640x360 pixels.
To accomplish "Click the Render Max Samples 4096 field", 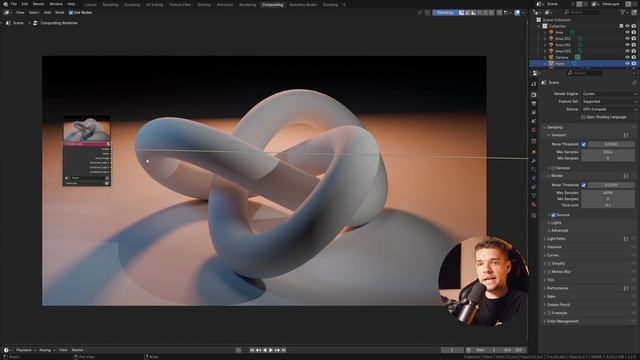I will [608, 193].
